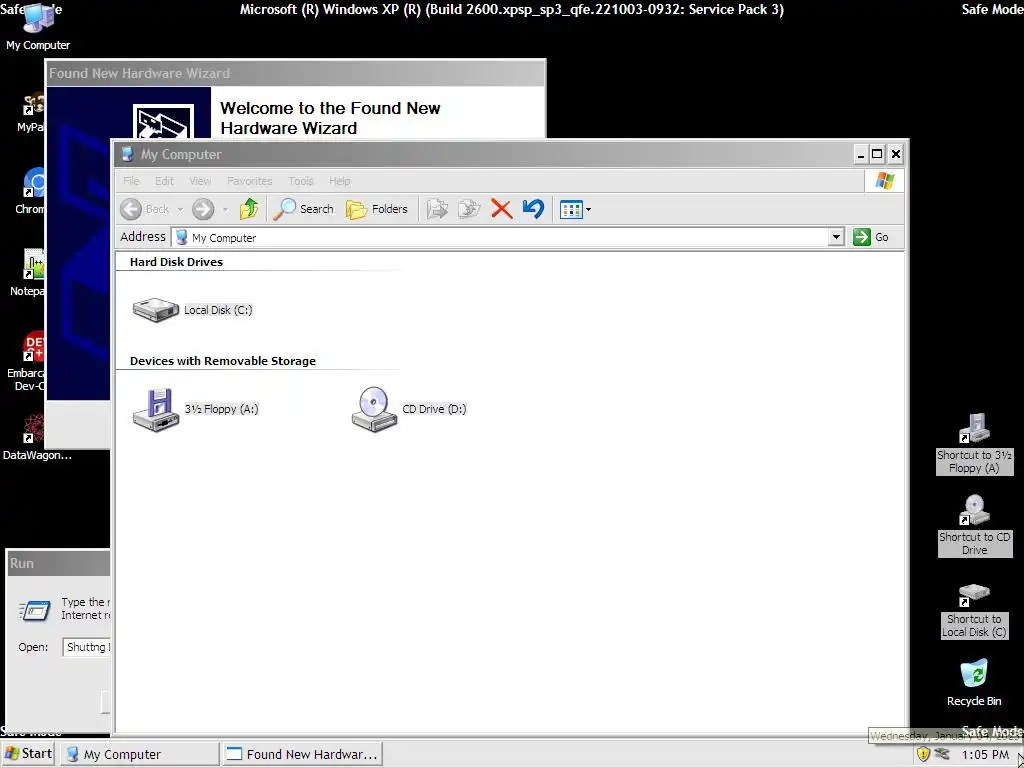Click the security shield tray icon
This screenshot has width=1024, height=768.
[923, 754]
